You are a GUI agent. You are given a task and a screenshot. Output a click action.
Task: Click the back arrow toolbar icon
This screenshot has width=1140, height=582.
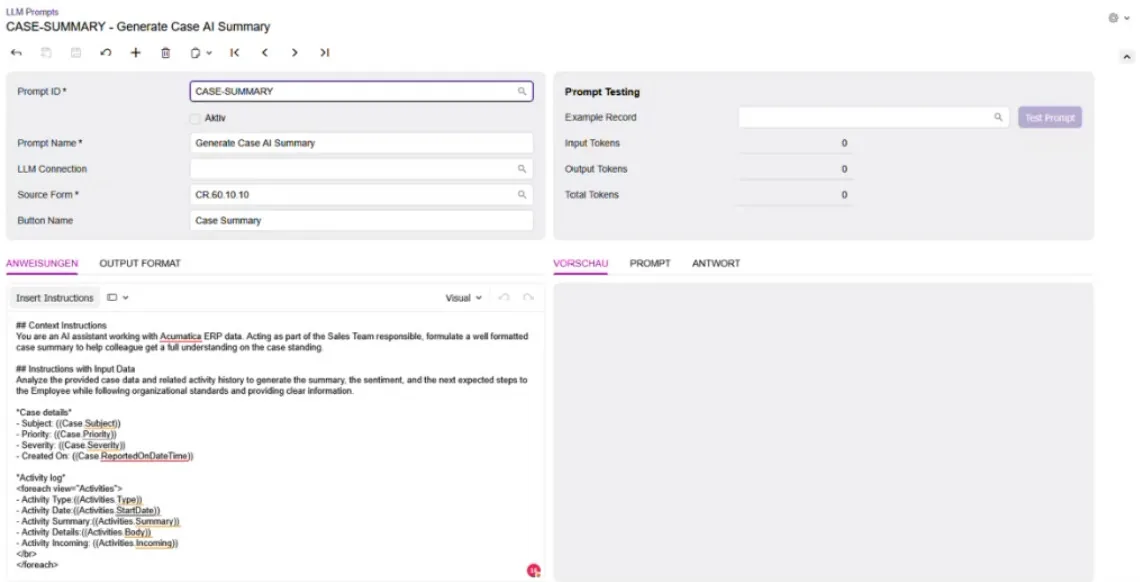point(16,52)
